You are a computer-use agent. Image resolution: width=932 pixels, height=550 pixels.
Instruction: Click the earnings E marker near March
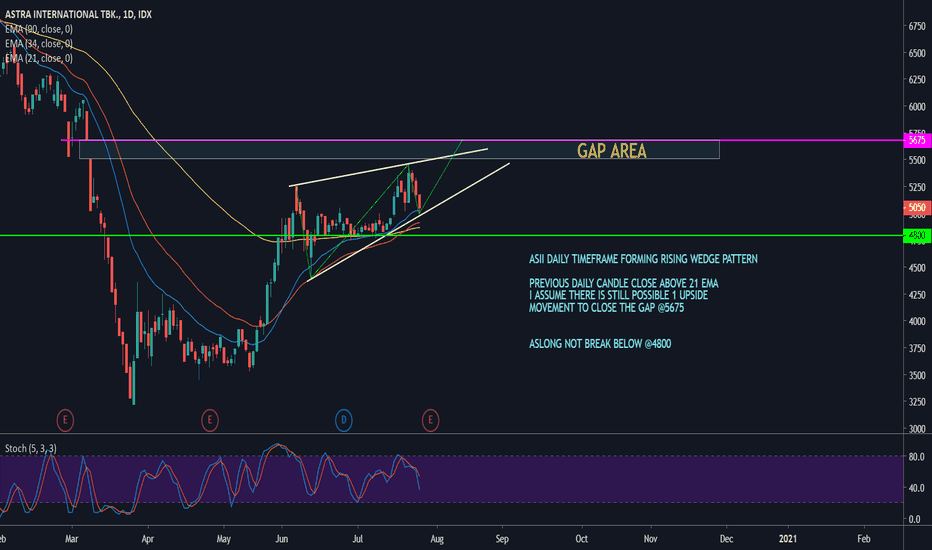tap(65, 420)
